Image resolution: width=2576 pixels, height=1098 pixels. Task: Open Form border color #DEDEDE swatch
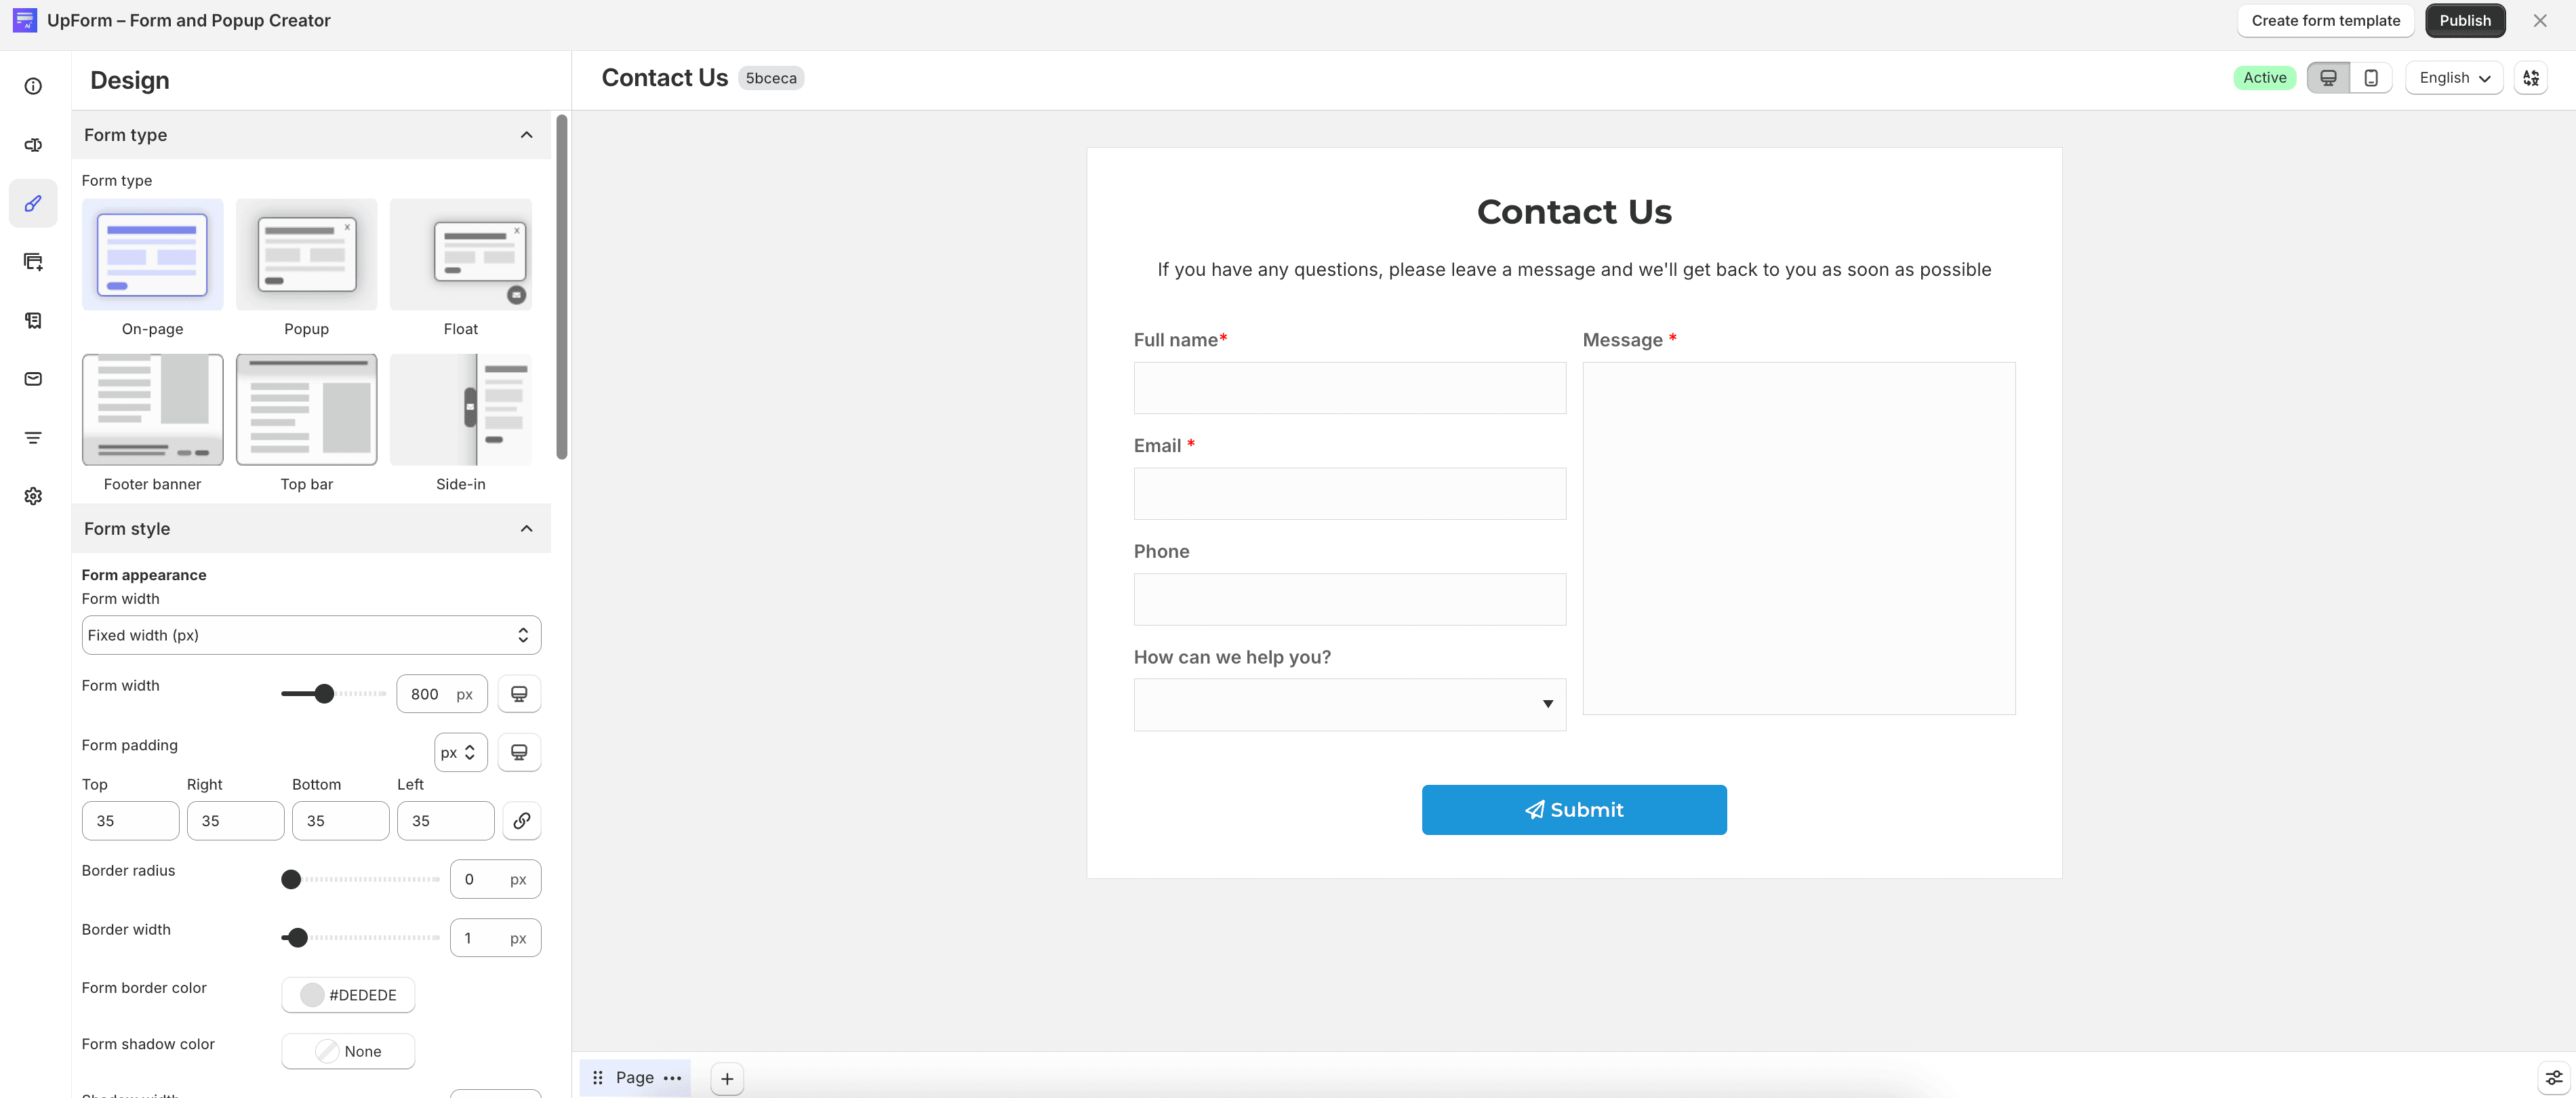(348, 995)
